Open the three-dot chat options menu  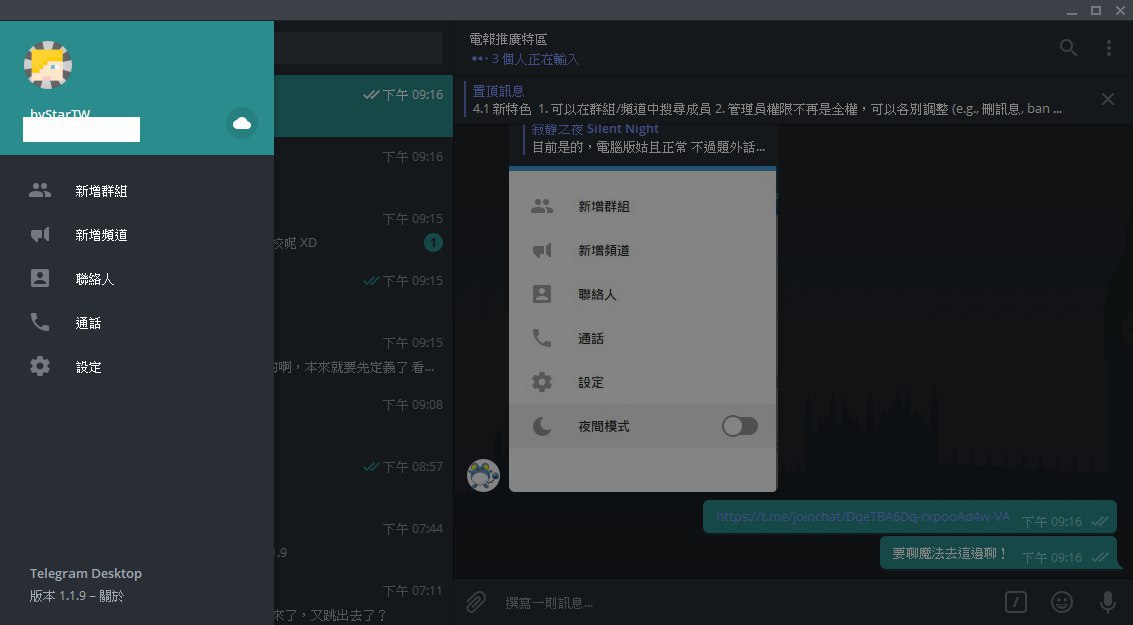point(1108,48)
